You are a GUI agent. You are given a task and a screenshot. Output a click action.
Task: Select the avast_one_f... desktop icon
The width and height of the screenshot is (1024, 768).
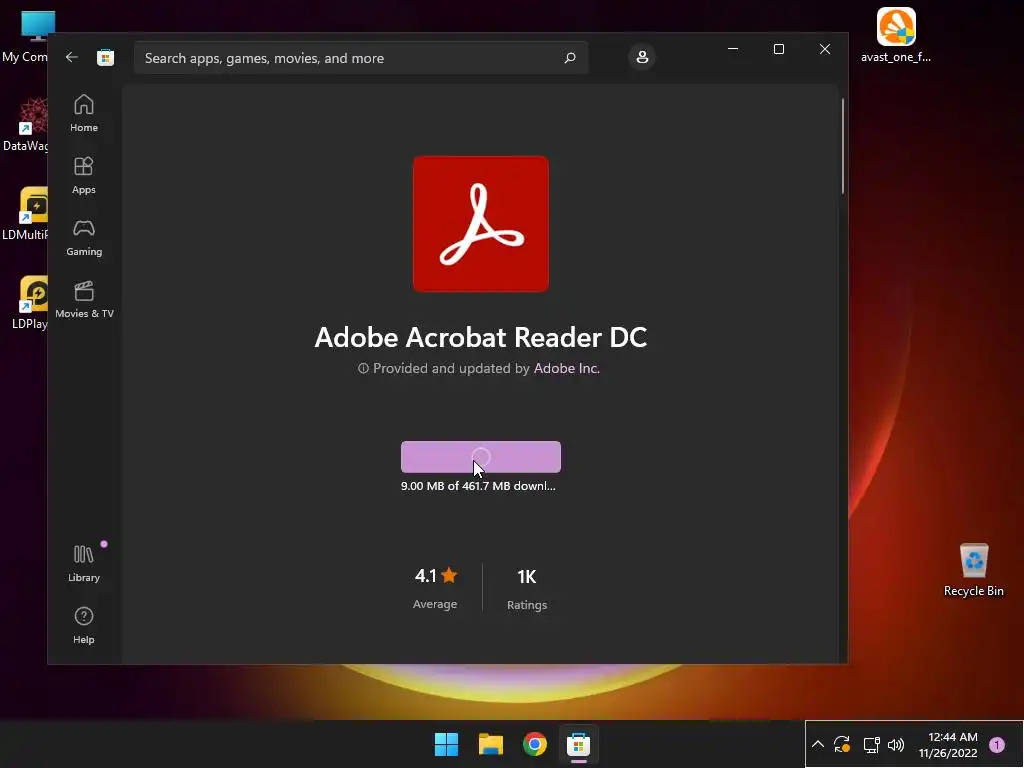click(x=896, y=35)
